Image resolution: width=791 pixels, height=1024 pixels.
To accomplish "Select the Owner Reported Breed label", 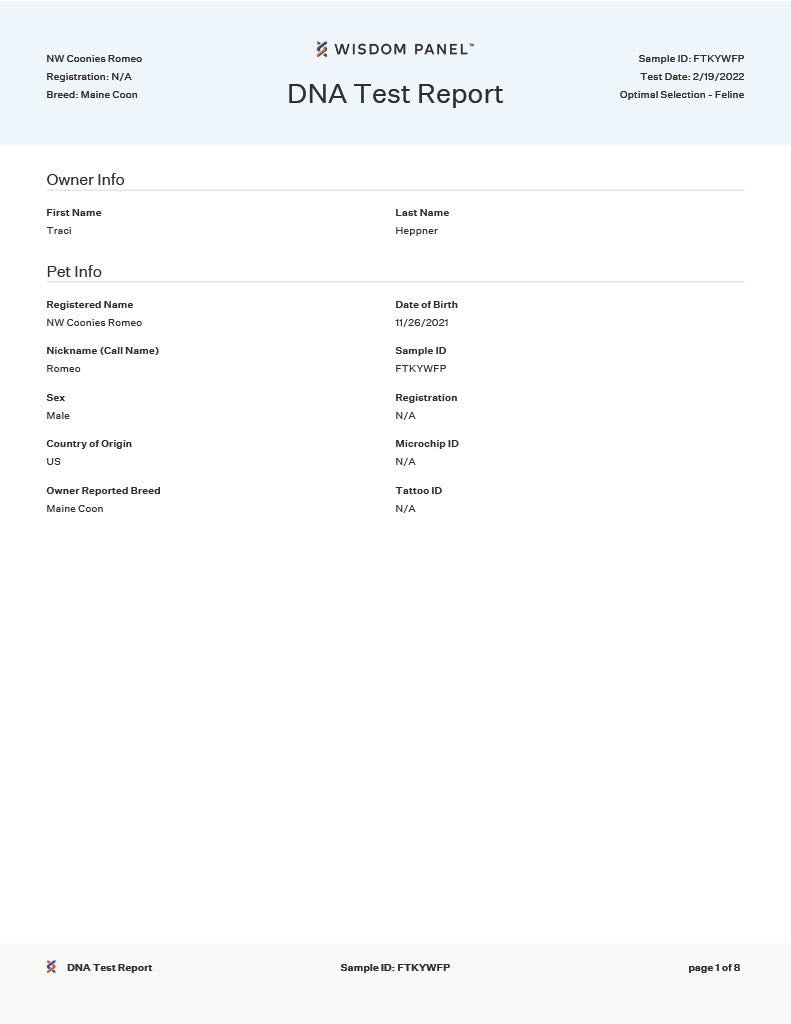I will coord(103,491).
